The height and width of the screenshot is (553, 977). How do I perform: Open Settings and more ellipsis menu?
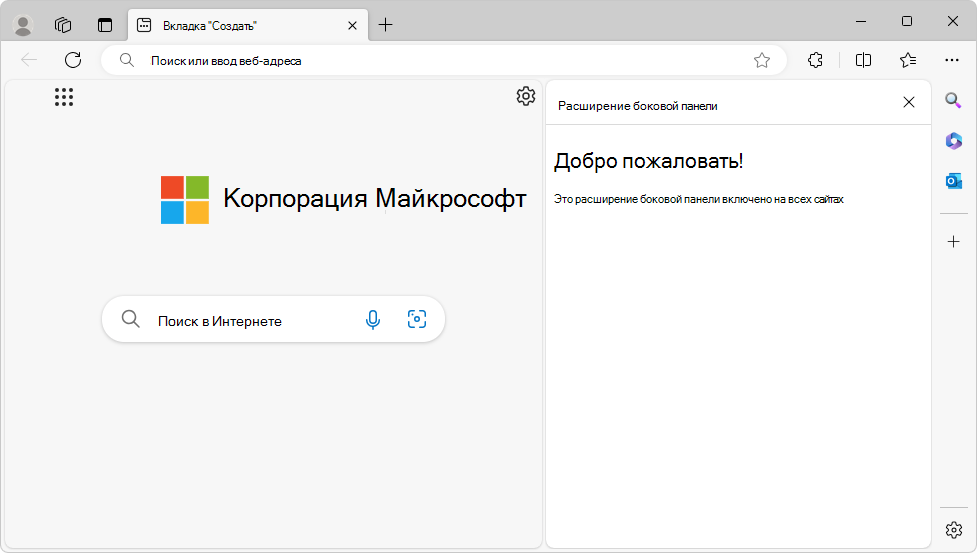coord(951,60)
